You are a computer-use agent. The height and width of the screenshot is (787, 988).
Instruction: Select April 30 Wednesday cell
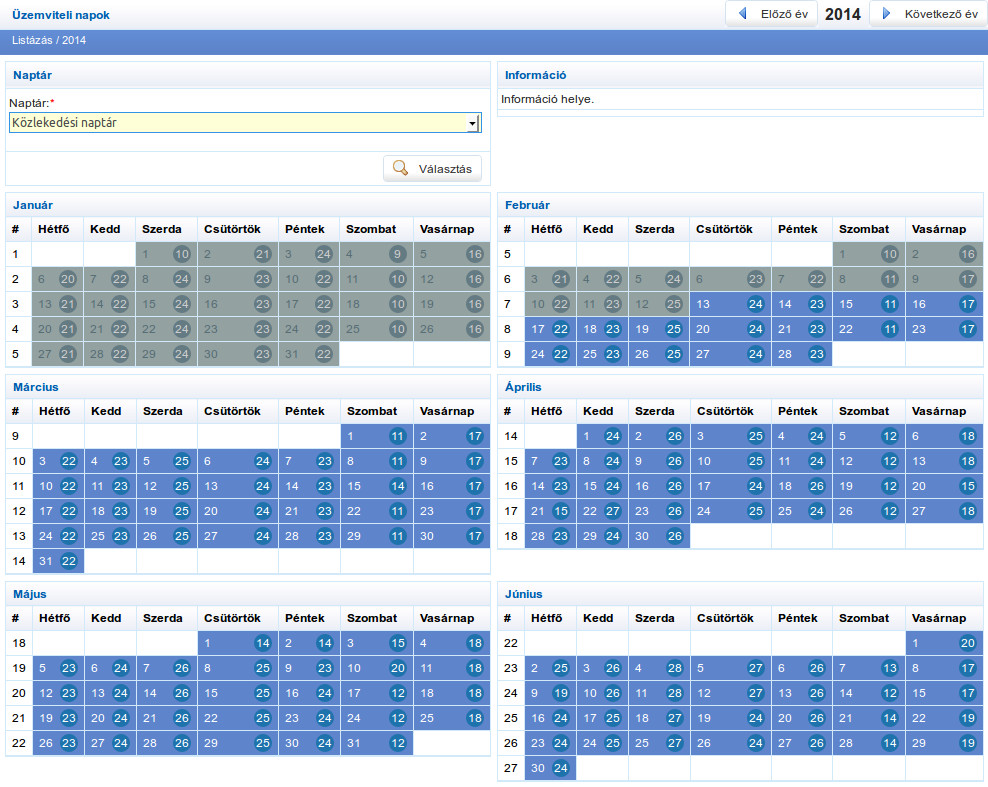pos(659,536)
